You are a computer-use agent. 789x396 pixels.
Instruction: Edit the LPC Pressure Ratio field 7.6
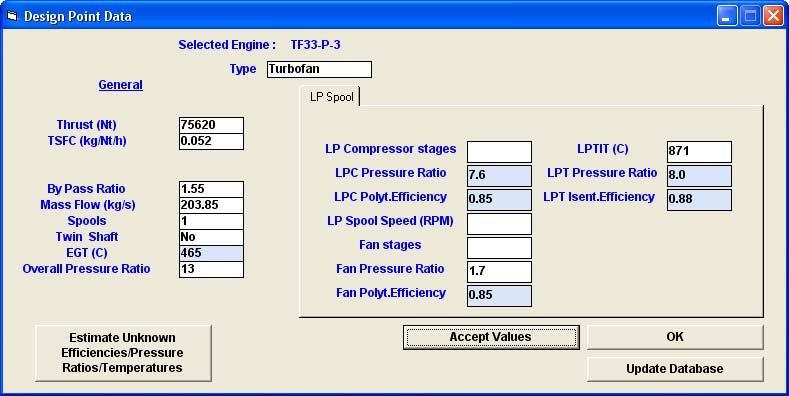click(499, 176)
